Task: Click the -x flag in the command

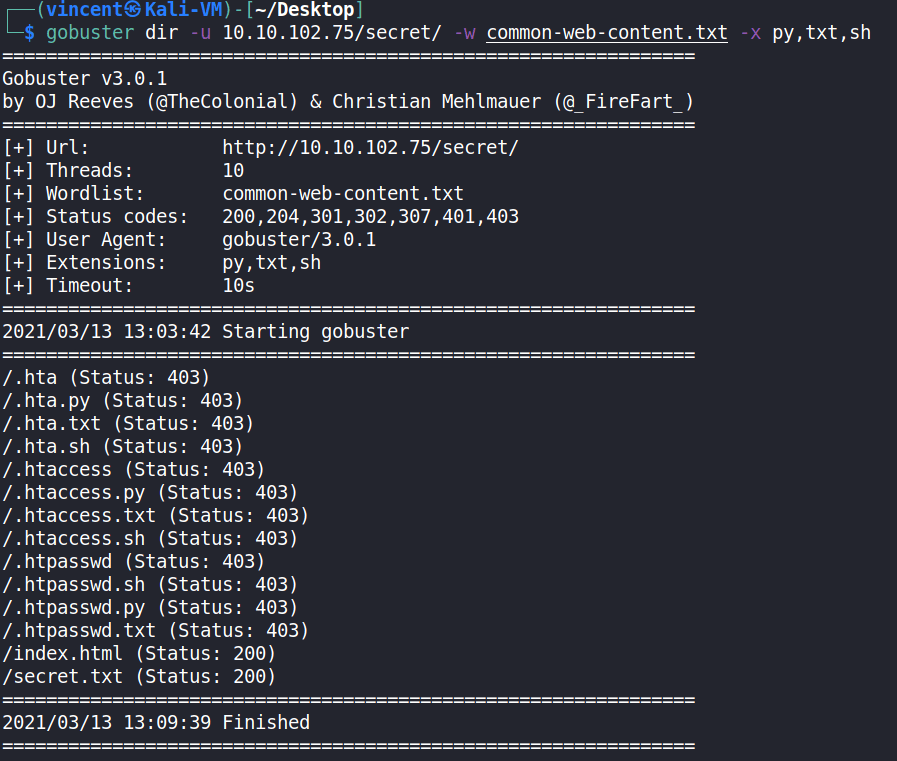Action: click(750, 33)
